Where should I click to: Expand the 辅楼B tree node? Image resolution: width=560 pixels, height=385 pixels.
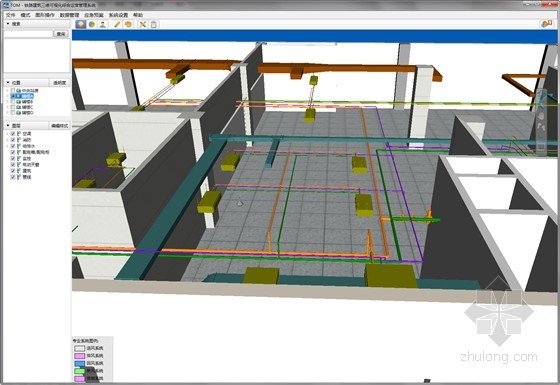pyautogui.click(x=8, y=102)
